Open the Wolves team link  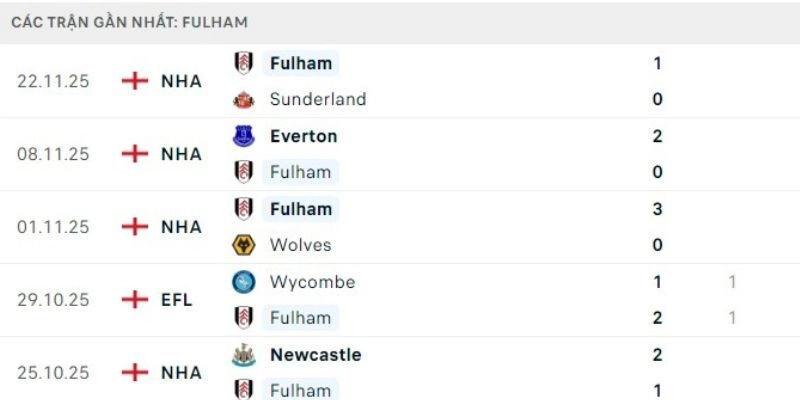tap(300, 245)
